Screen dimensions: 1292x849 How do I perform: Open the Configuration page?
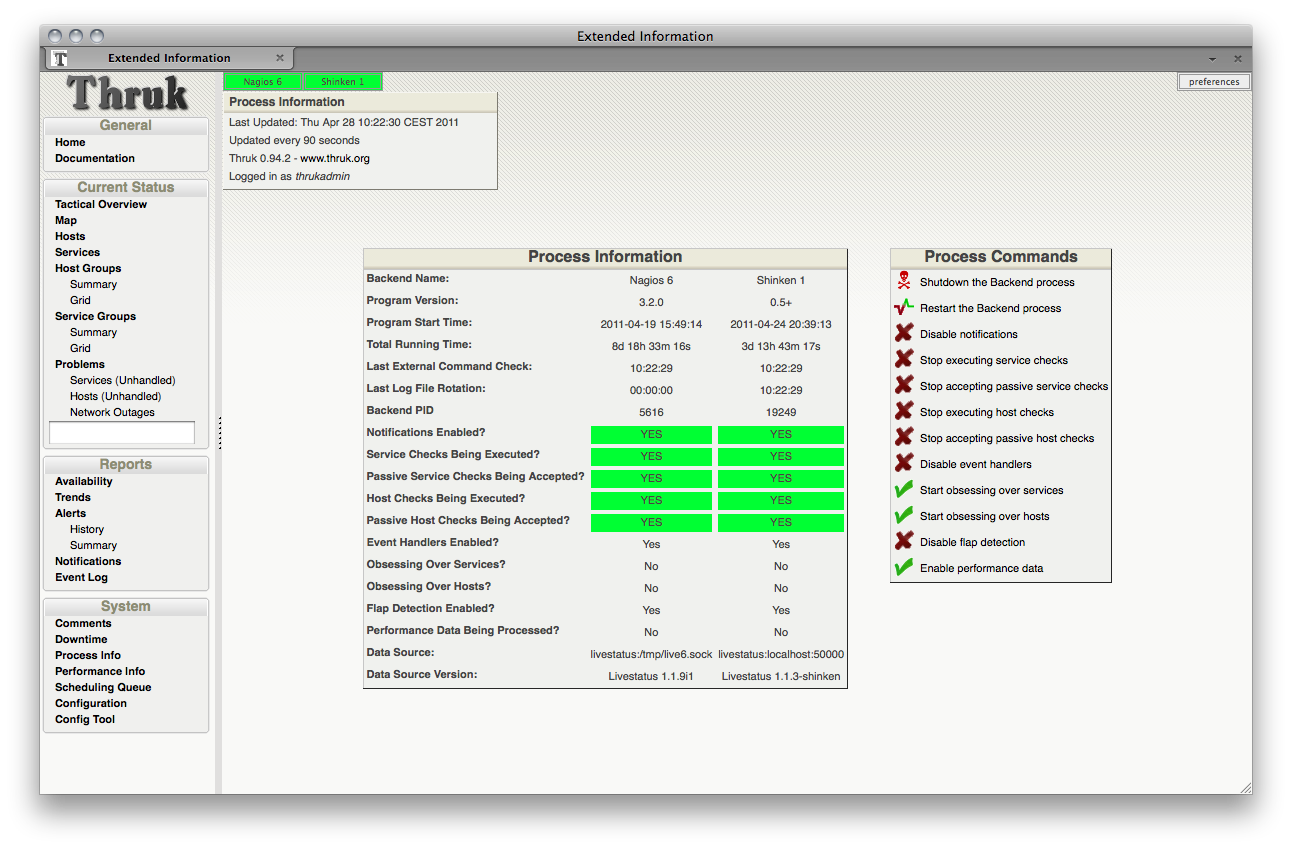[x=91, y=703]
